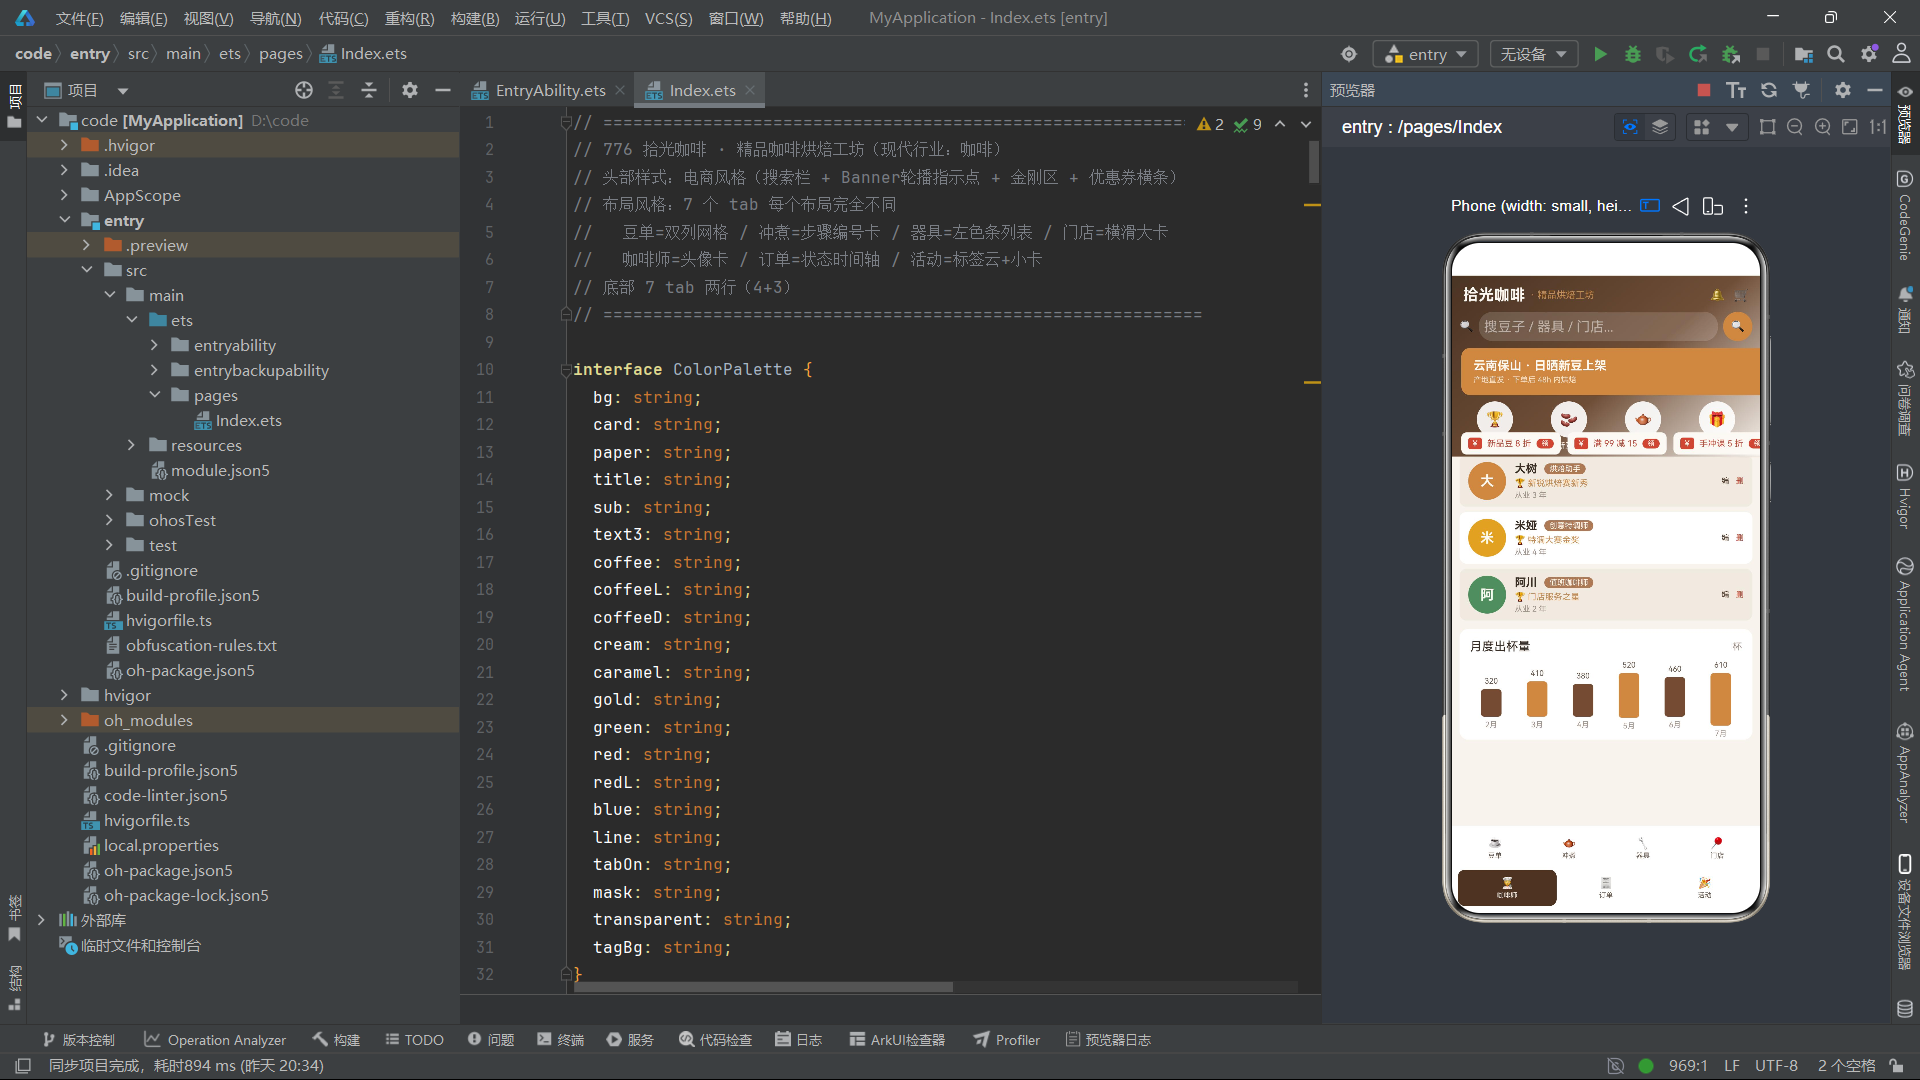
Task: Open Project Structure folder icon
Action: click(x=1804, y=54)
